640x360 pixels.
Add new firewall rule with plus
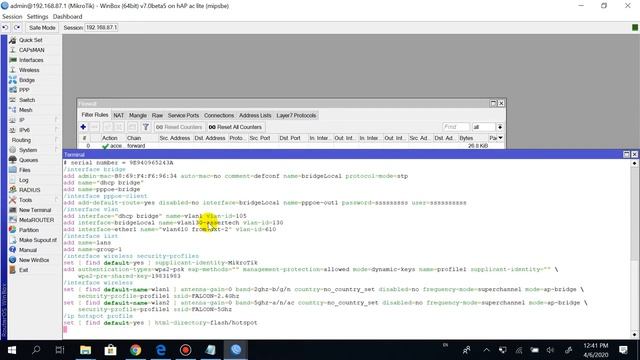point(83,127)
